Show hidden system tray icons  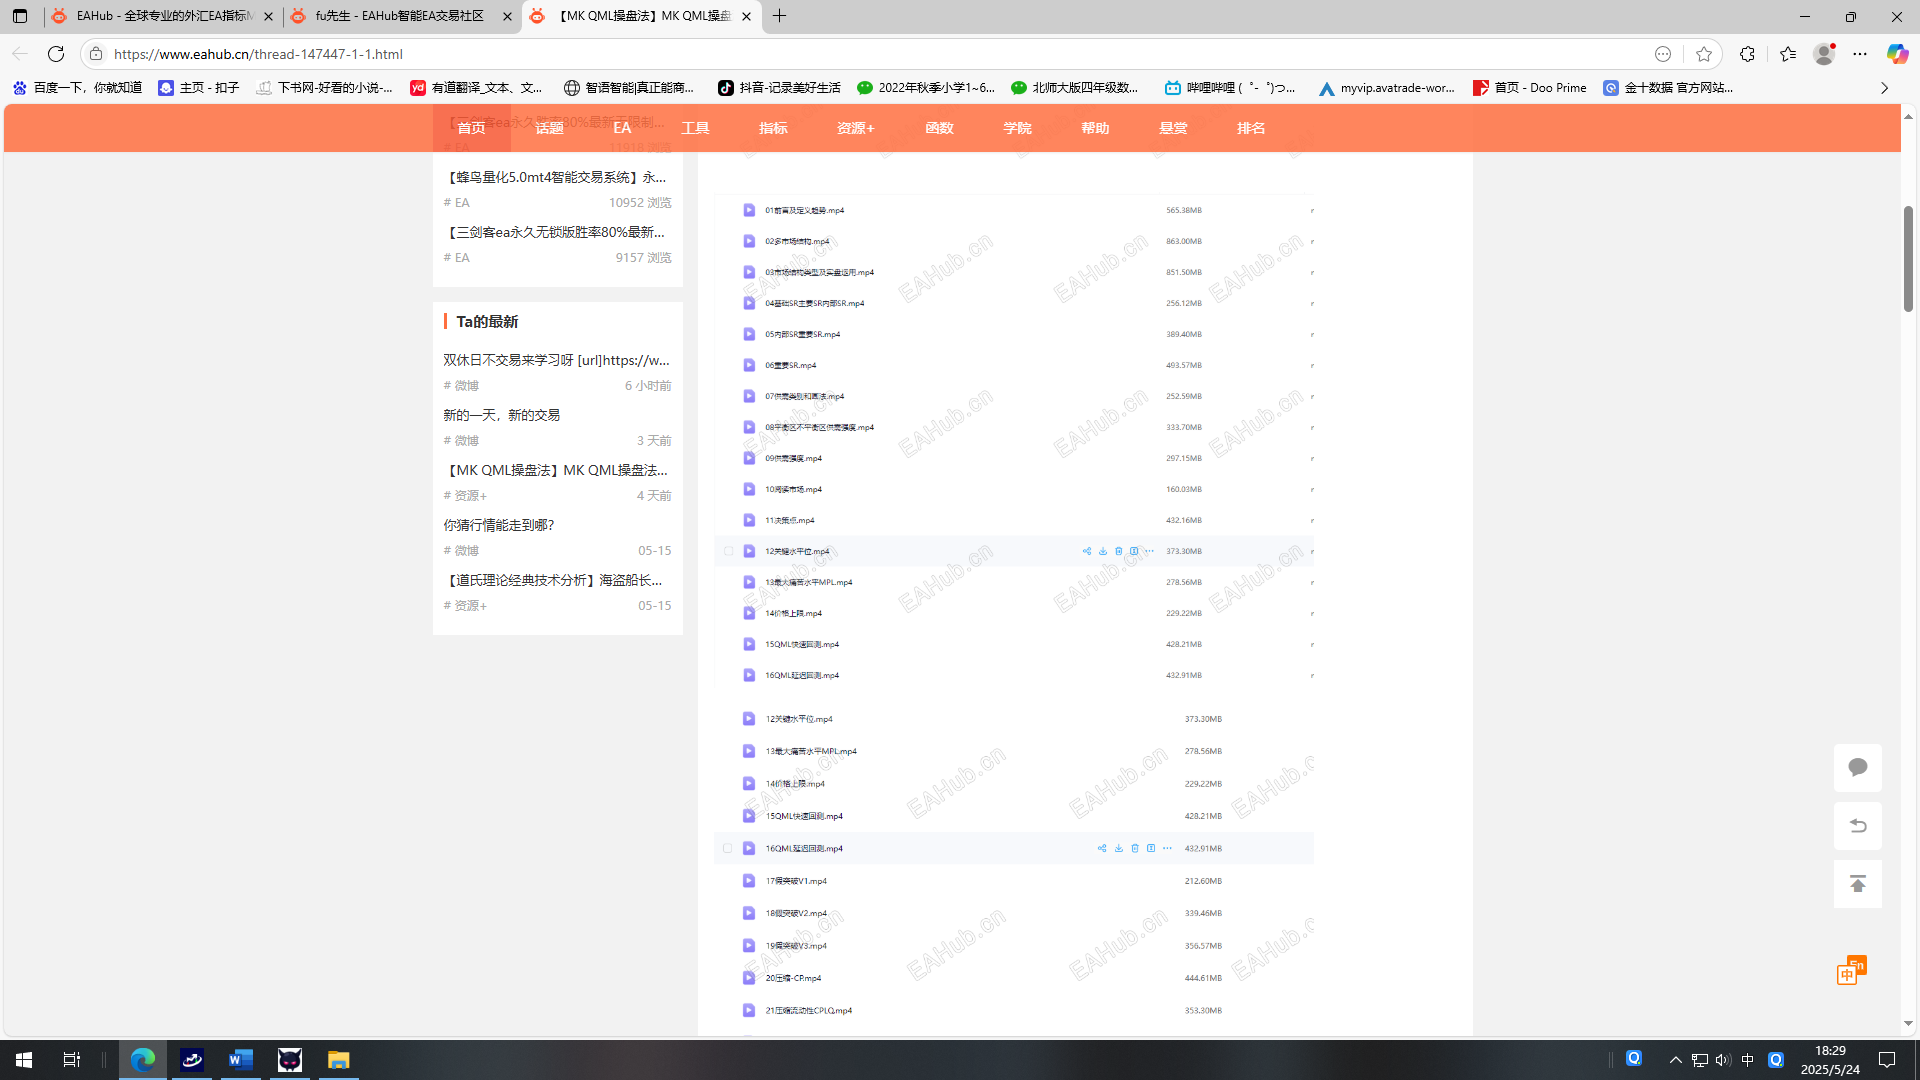[x=1676, y=1060]
